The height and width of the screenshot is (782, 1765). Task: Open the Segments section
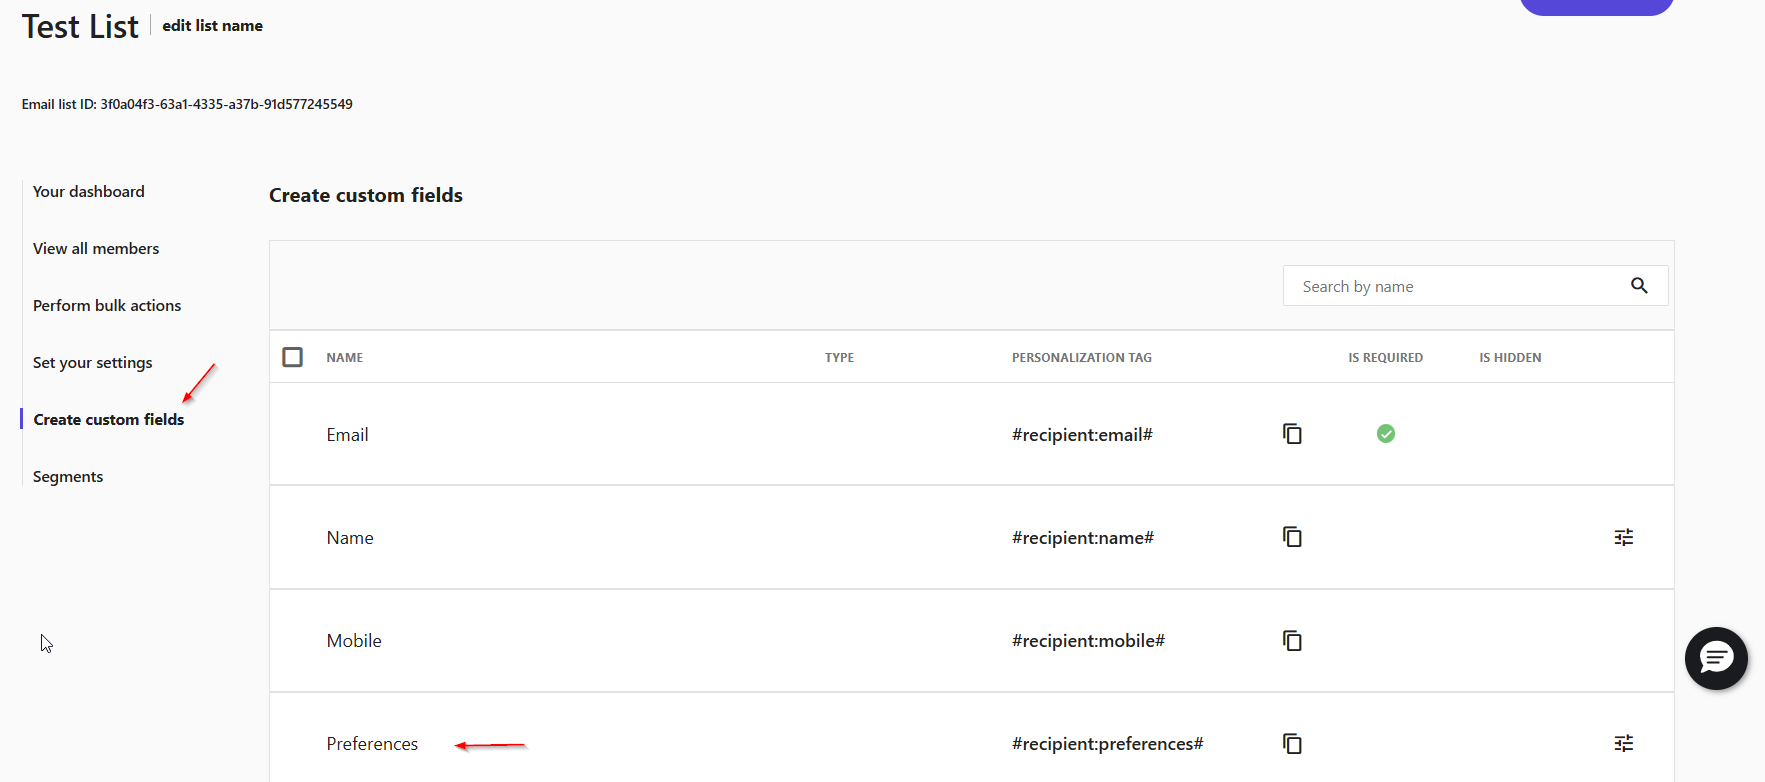tap(68, 477)
